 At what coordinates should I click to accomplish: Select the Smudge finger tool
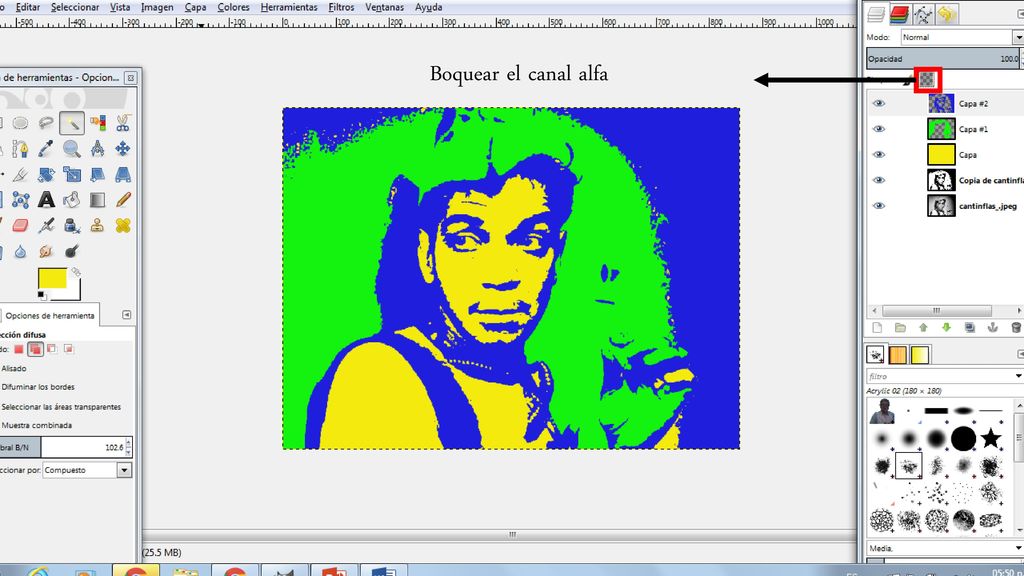46,251
